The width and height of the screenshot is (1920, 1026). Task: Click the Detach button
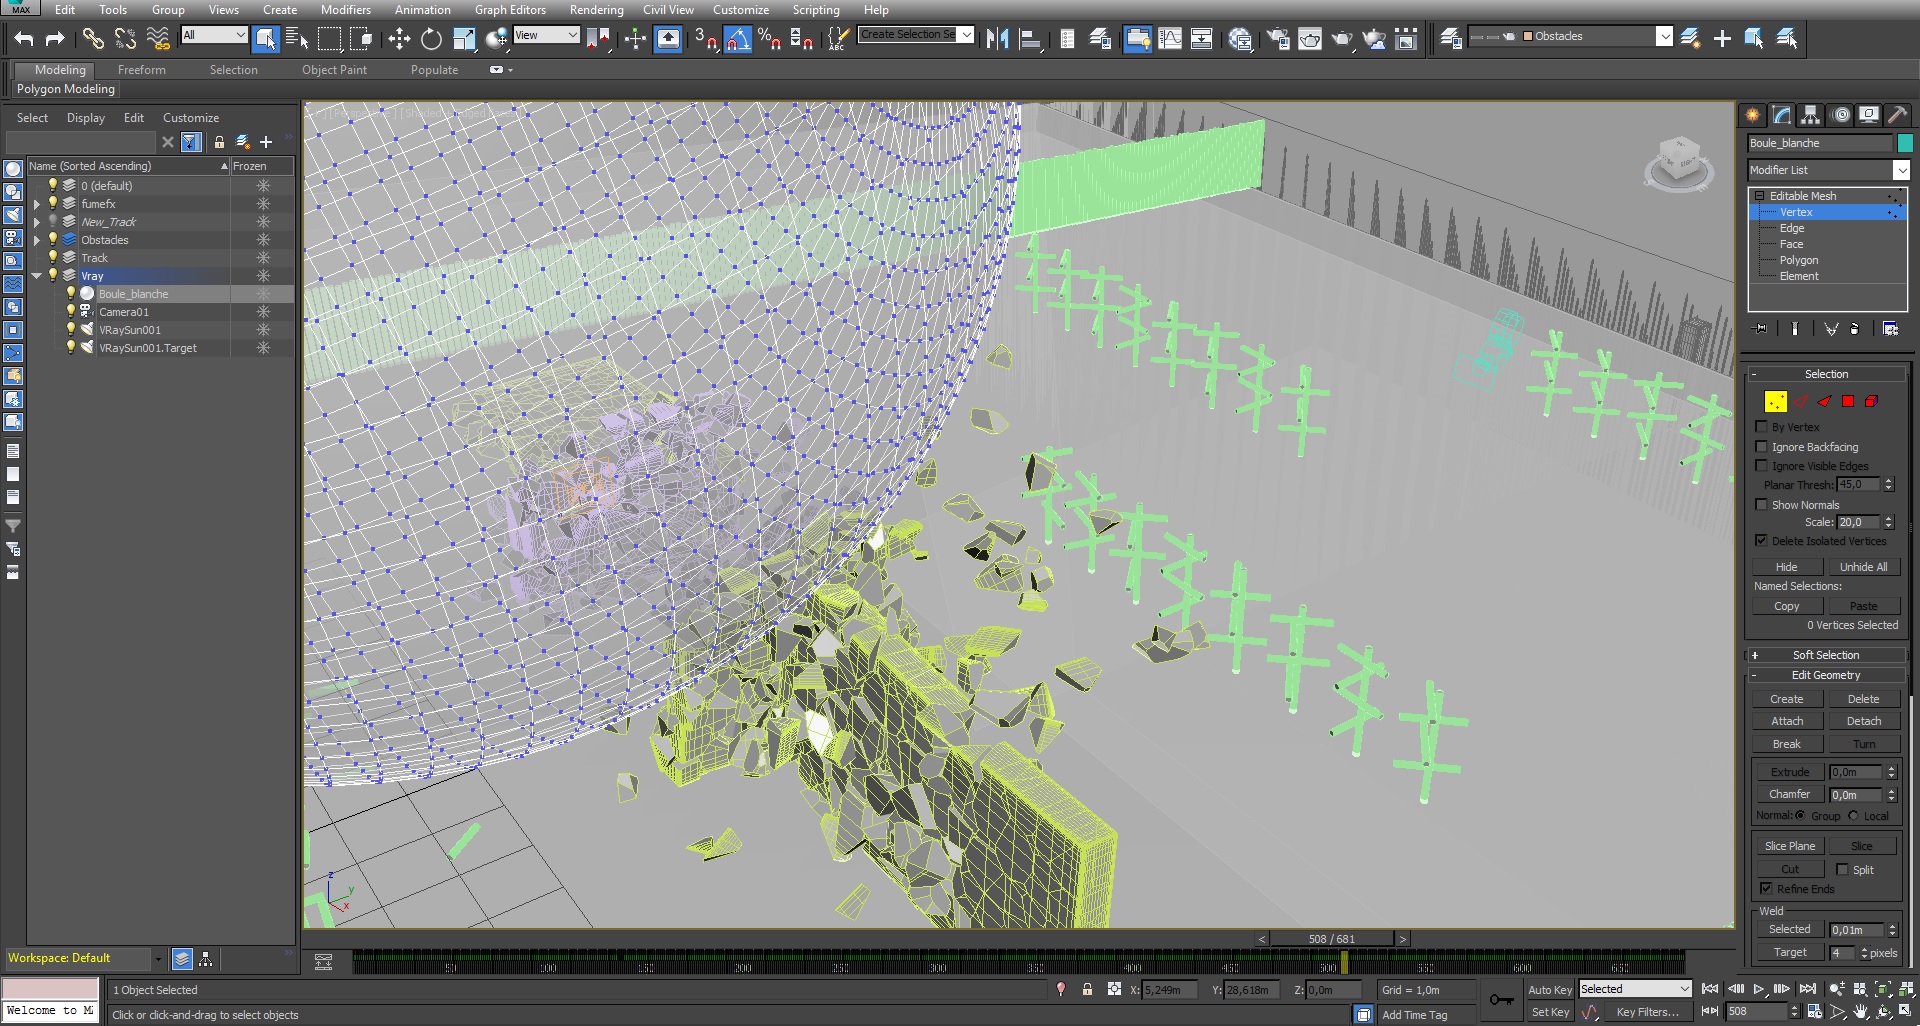[x=1864, y=721]
